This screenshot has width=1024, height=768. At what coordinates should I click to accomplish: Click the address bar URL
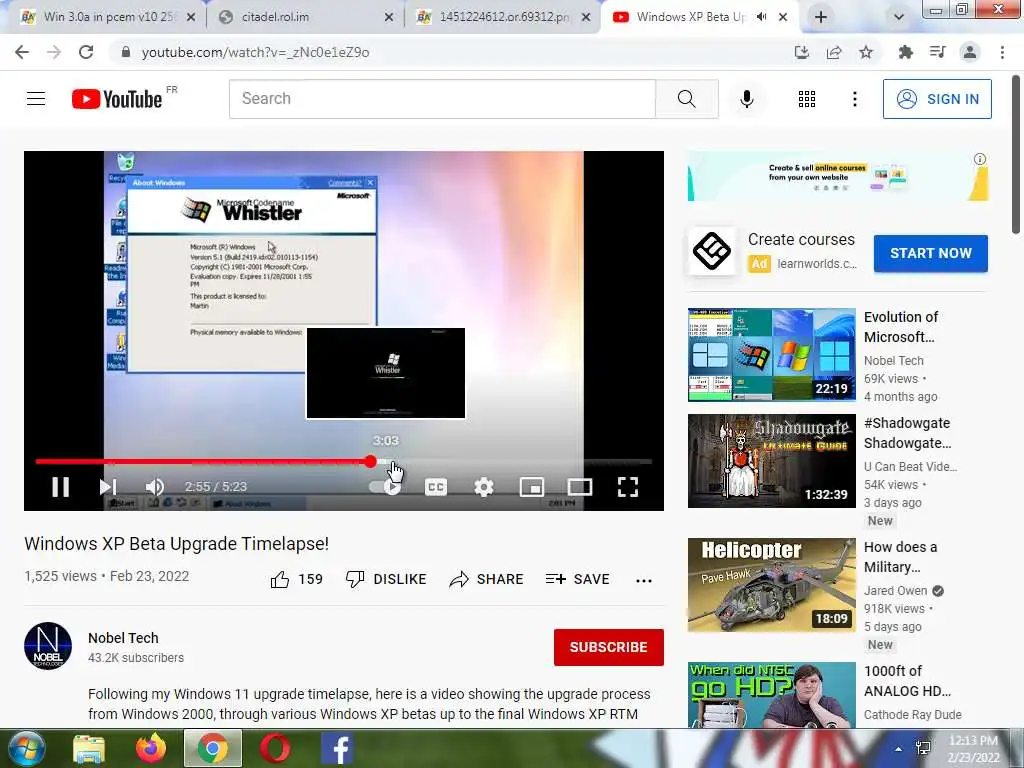pos(255,52)
